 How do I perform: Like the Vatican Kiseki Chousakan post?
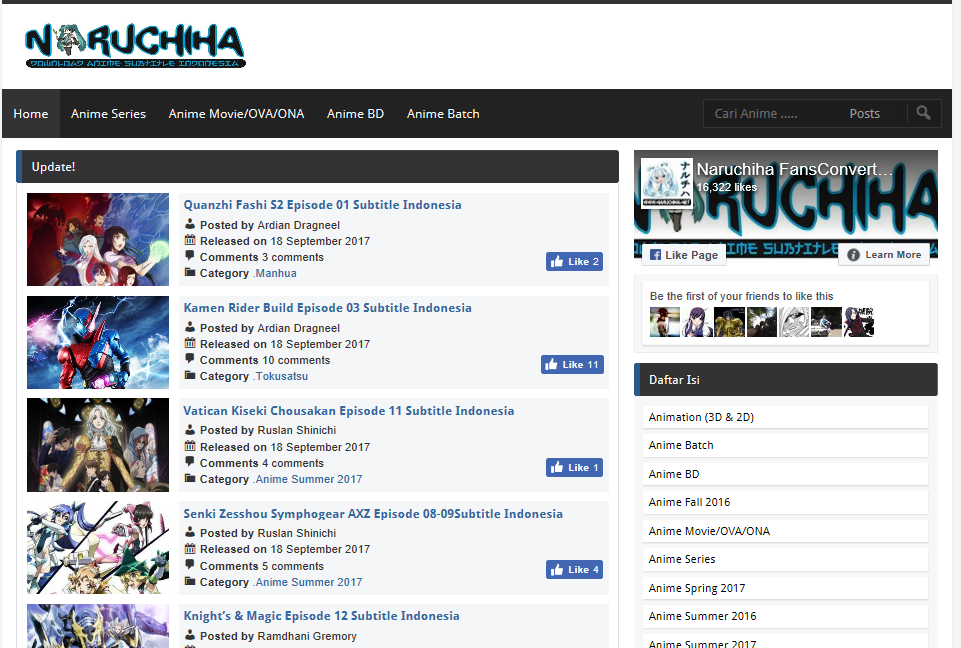click(x=574, y=468)
